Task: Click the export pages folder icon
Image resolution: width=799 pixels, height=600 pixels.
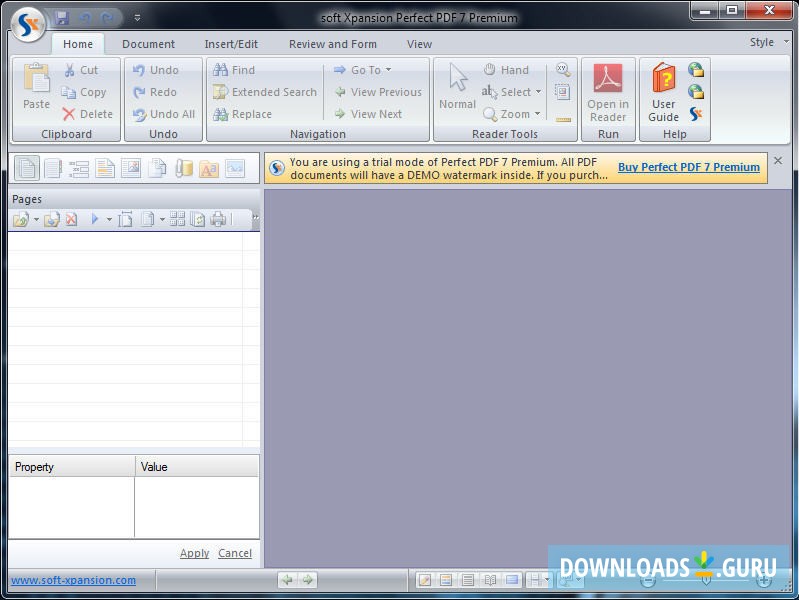Action: [51, 220]
